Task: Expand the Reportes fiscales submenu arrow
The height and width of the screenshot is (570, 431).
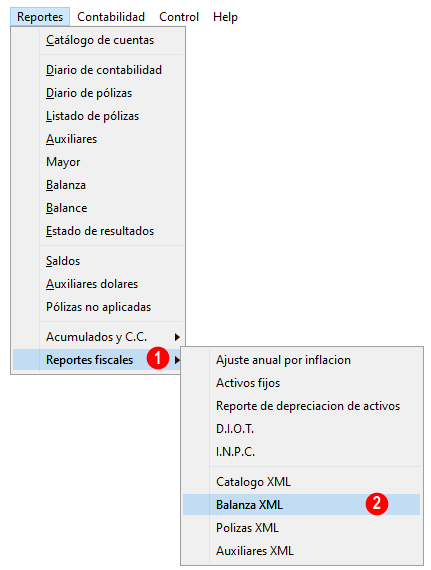Action: click(177, 360)
